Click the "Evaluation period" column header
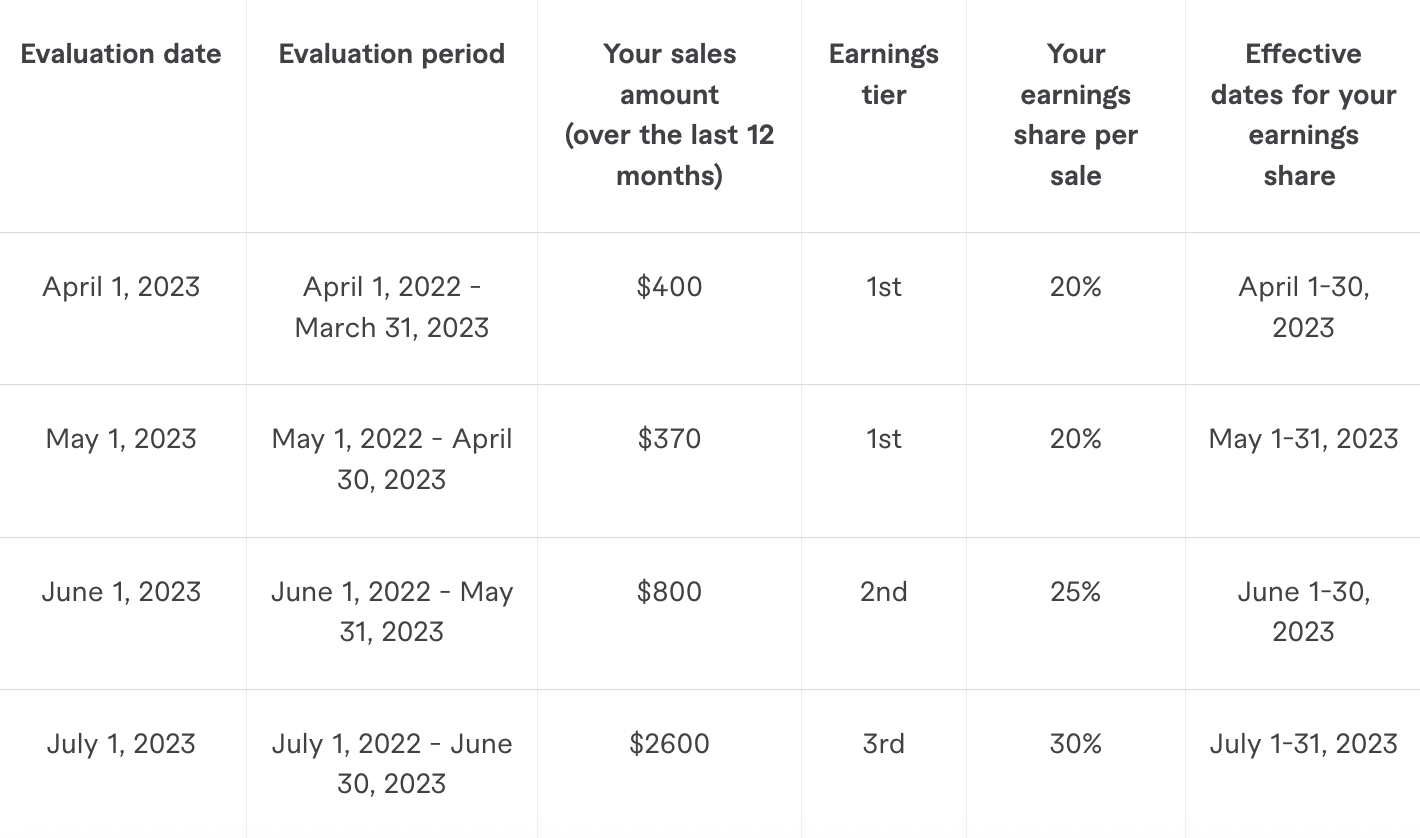 click(392, 54)
